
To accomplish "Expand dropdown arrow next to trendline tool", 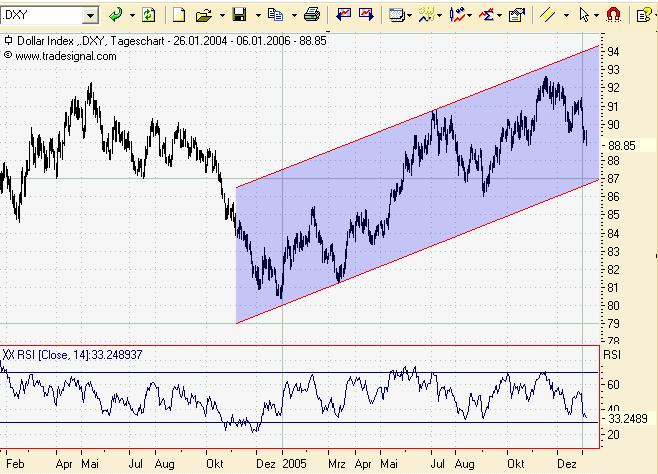I will pyautogui.click(x=566, y=16).
